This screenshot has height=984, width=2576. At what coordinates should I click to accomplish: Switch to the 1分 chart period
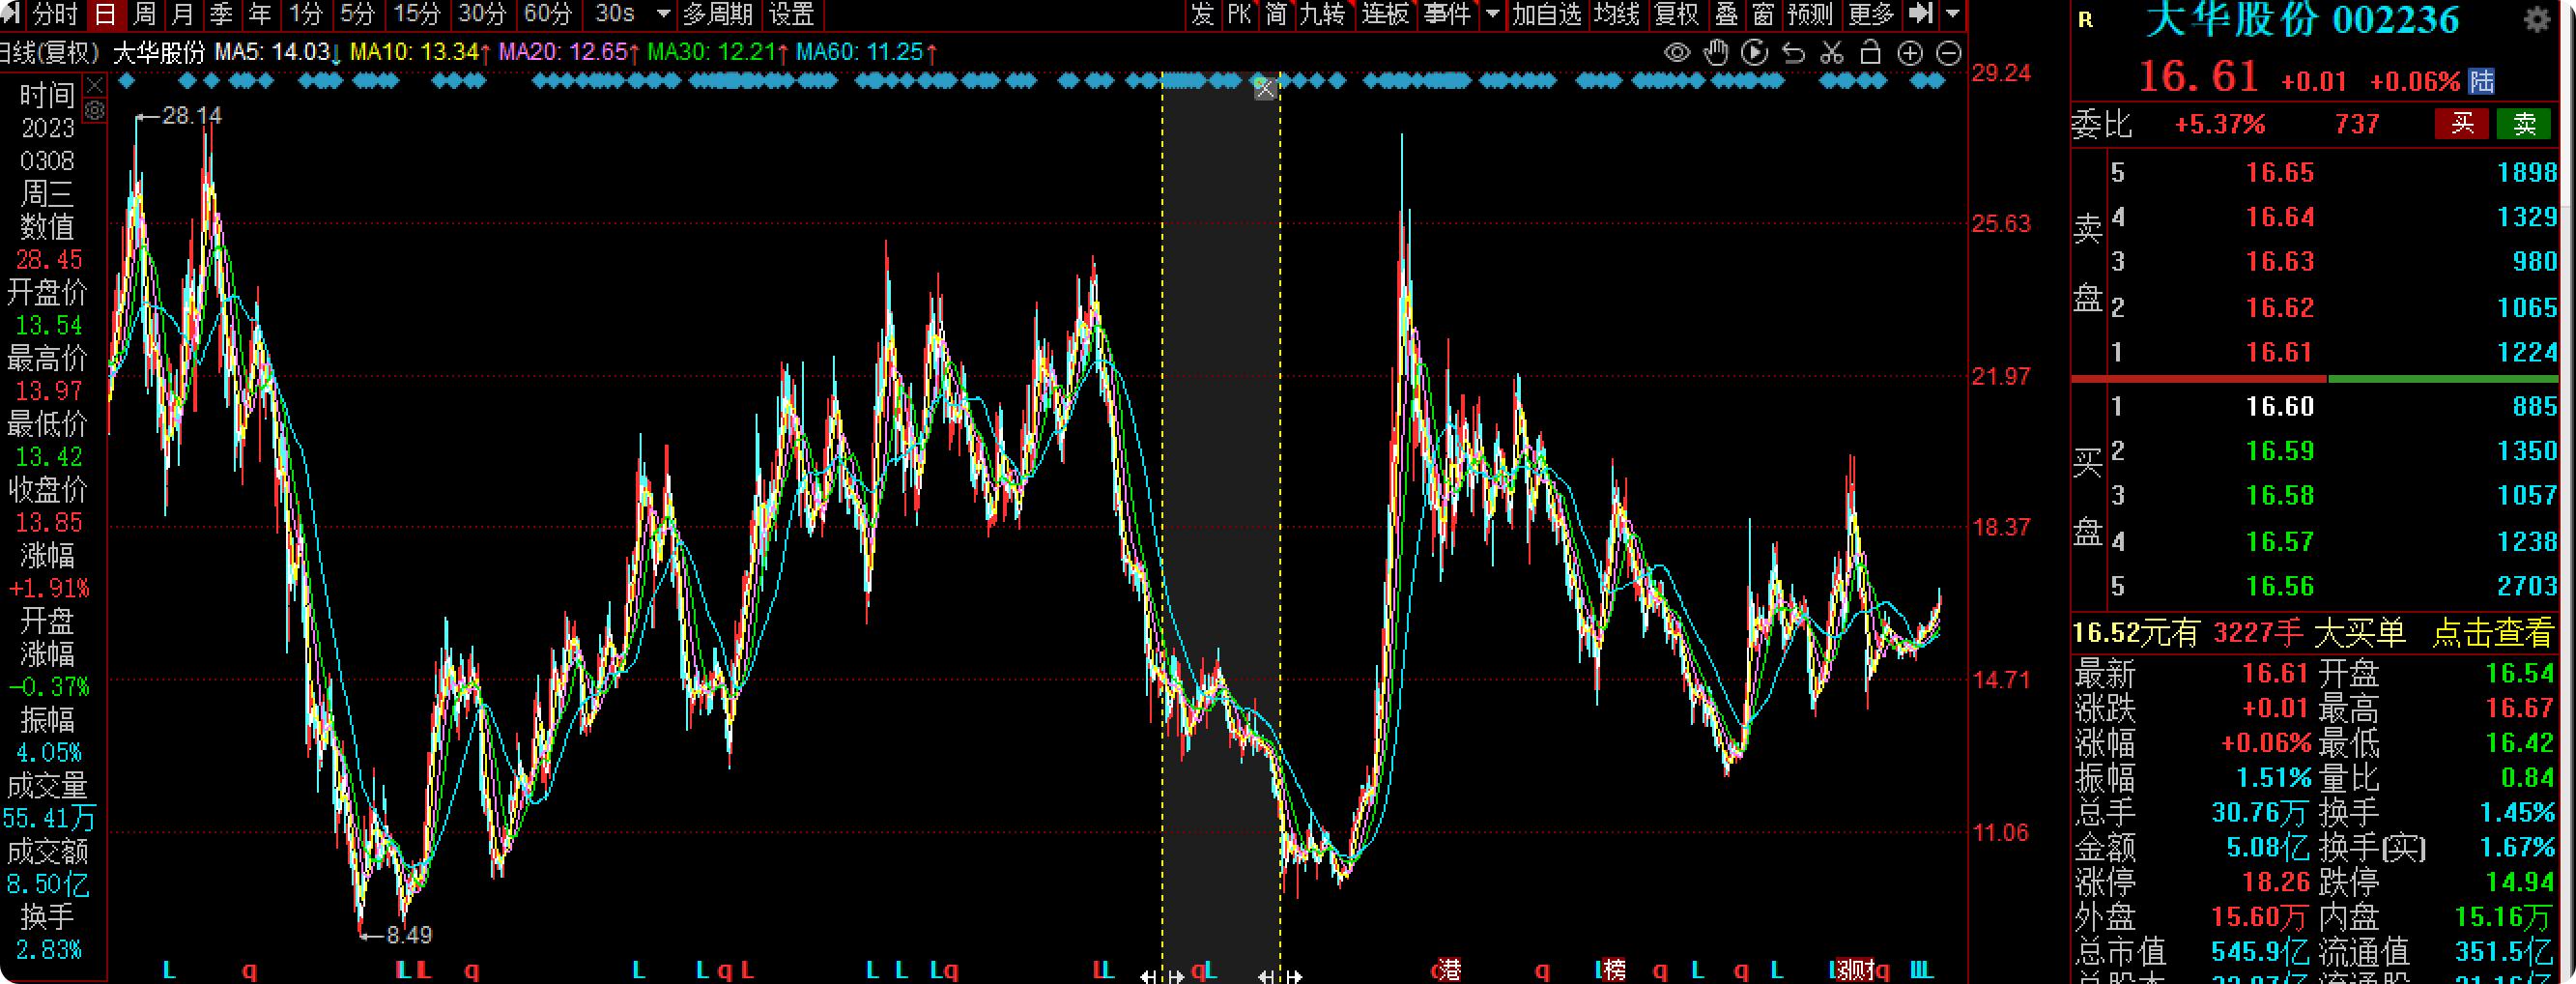306,14
